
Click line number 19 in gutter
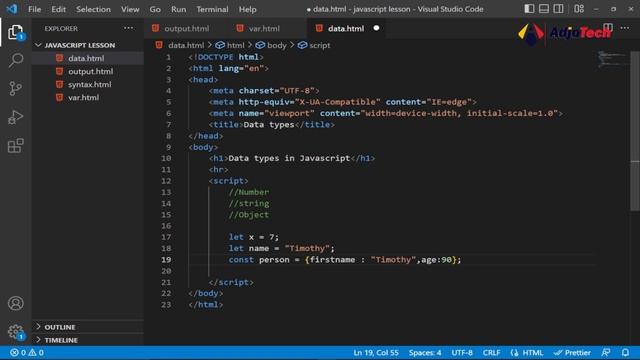166,260
